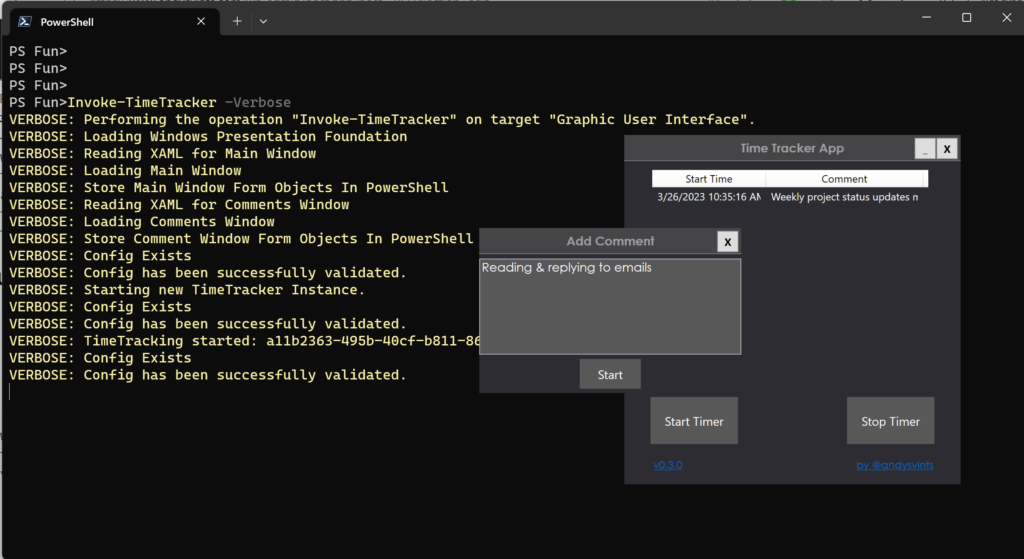Click Start in the Add Comment window

tap(610, 375)
